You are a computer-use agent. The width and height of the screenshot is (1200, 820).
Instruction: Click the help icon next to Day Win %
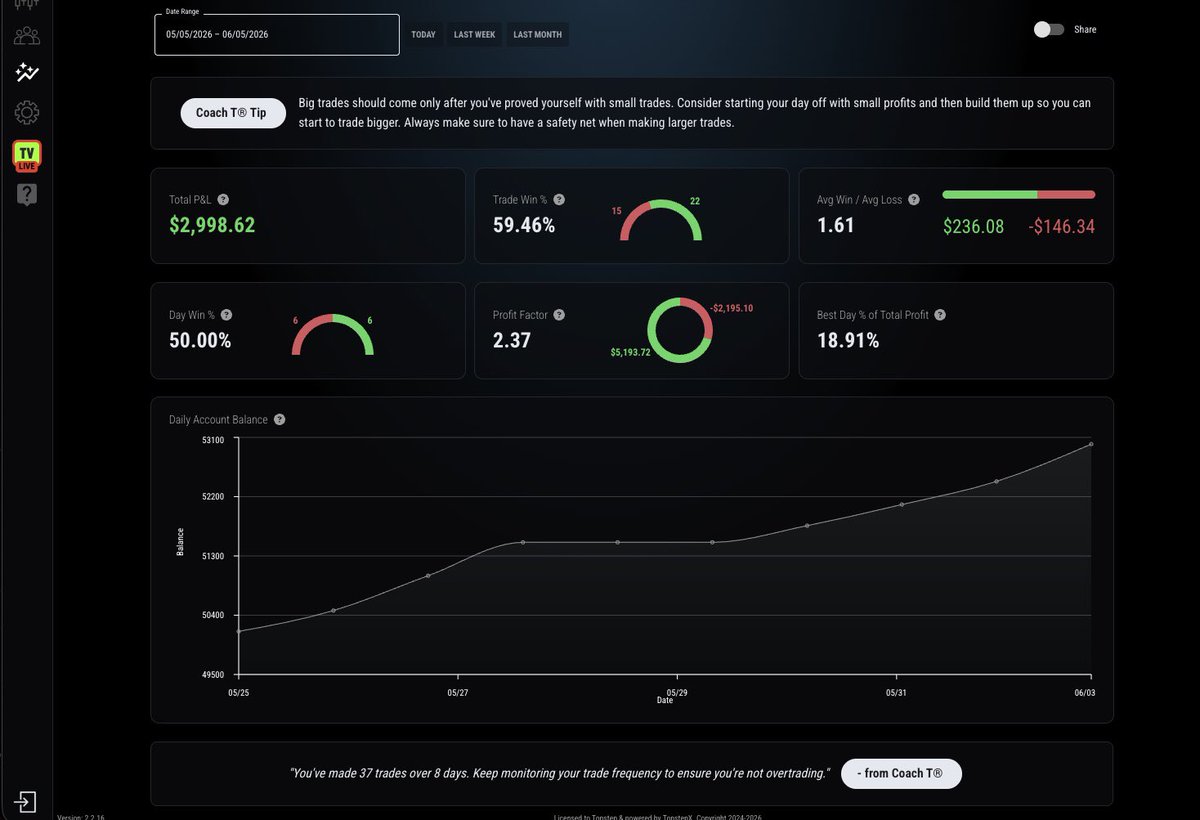coord(226,315)
